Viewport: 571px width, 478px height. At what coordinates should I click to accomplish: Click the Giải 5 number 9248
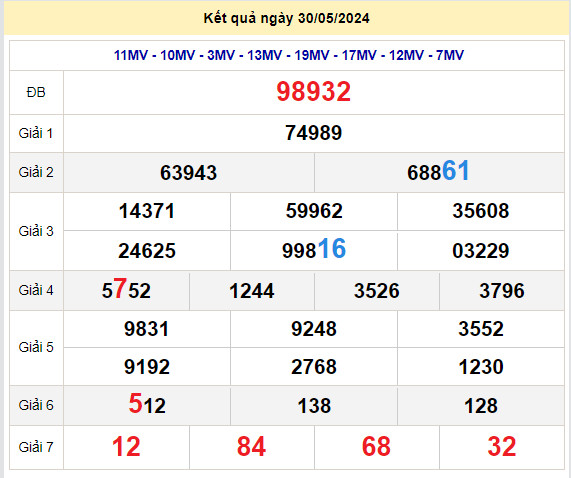click(x=314, y=329)
